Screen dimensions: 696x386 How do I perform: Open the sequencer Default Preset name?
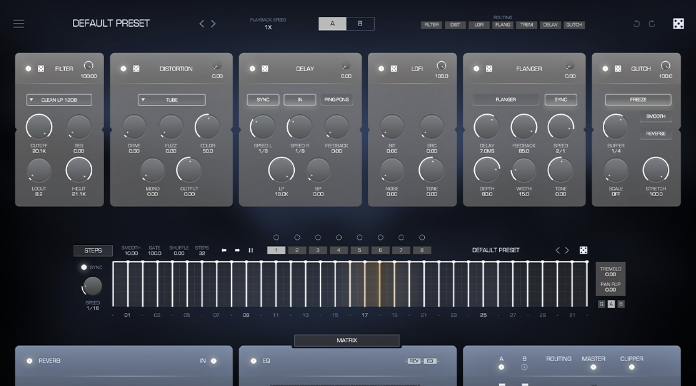pyautogui.click(x=496, y=250)
